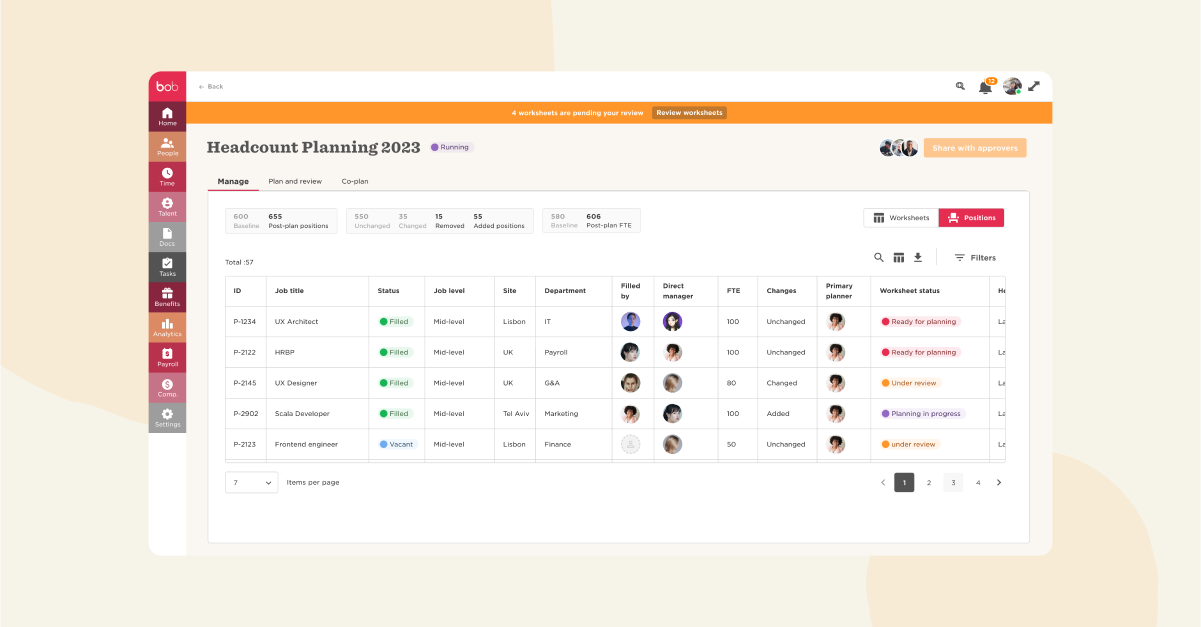This screenshot has width=1201, height=627.
Task: Click Ready for planning in HRBP row
Action: tap(920, 352)
